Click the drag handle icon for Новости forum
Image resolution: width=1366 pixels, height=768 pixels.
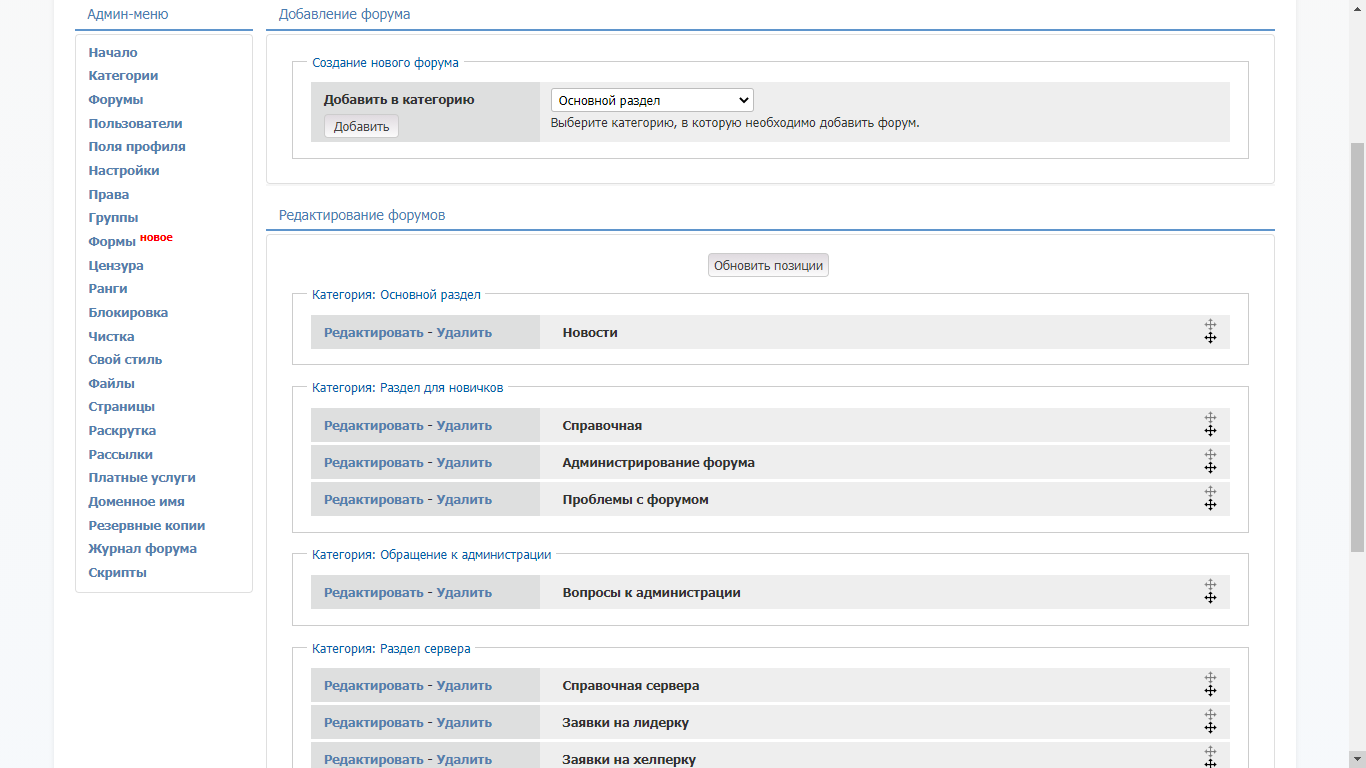pos(1209,332)
